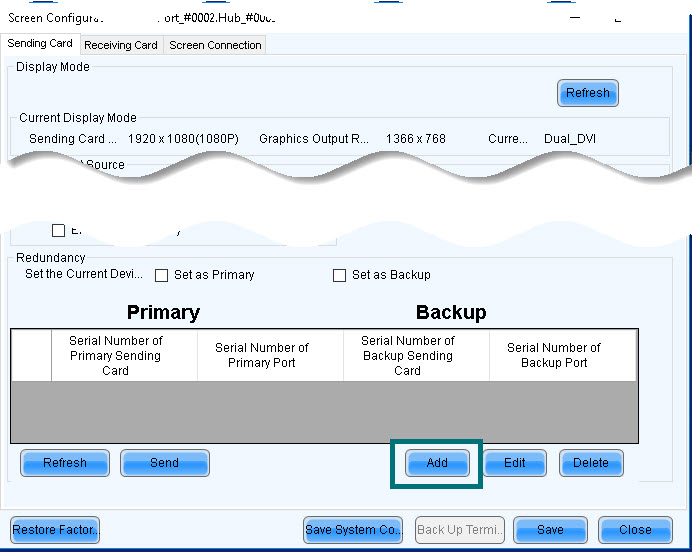Click Refresh below the redundancy table

(x=65, y=463)
